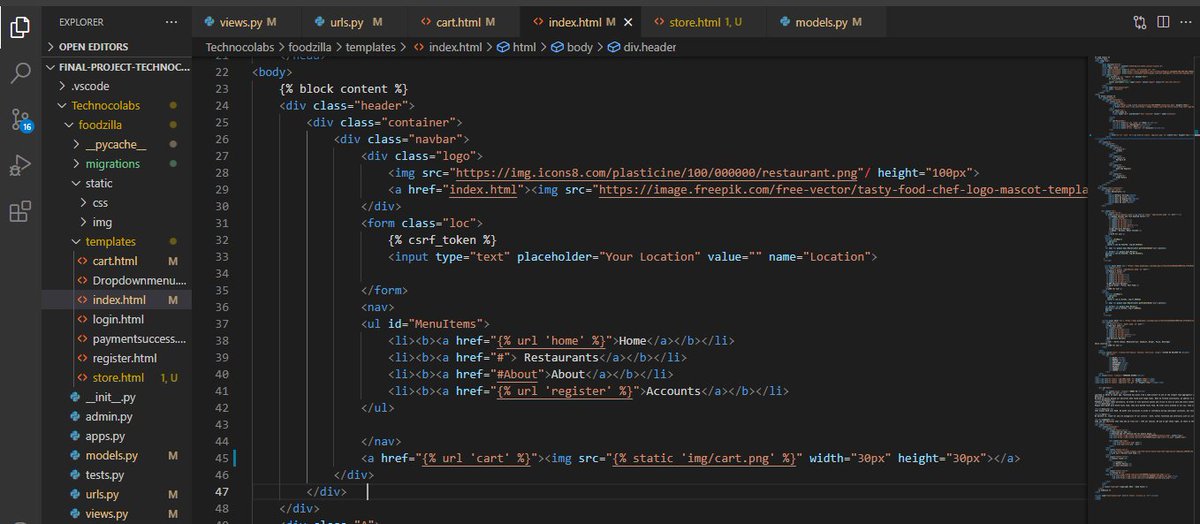Open cart.html in the file tree

coord(117,261)
